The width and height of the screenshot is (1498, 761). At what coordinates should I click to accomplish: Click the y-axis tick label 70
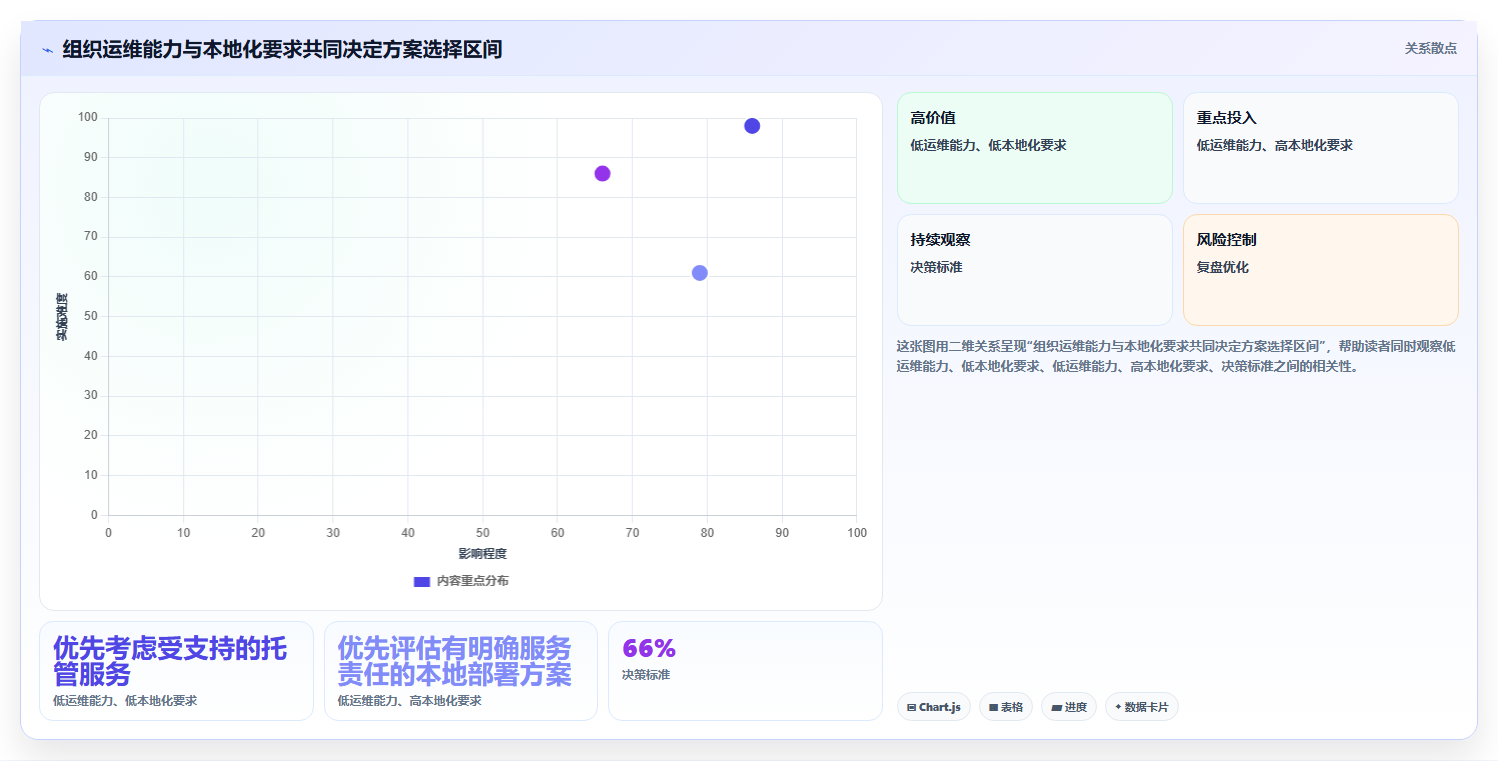[90, 237]
